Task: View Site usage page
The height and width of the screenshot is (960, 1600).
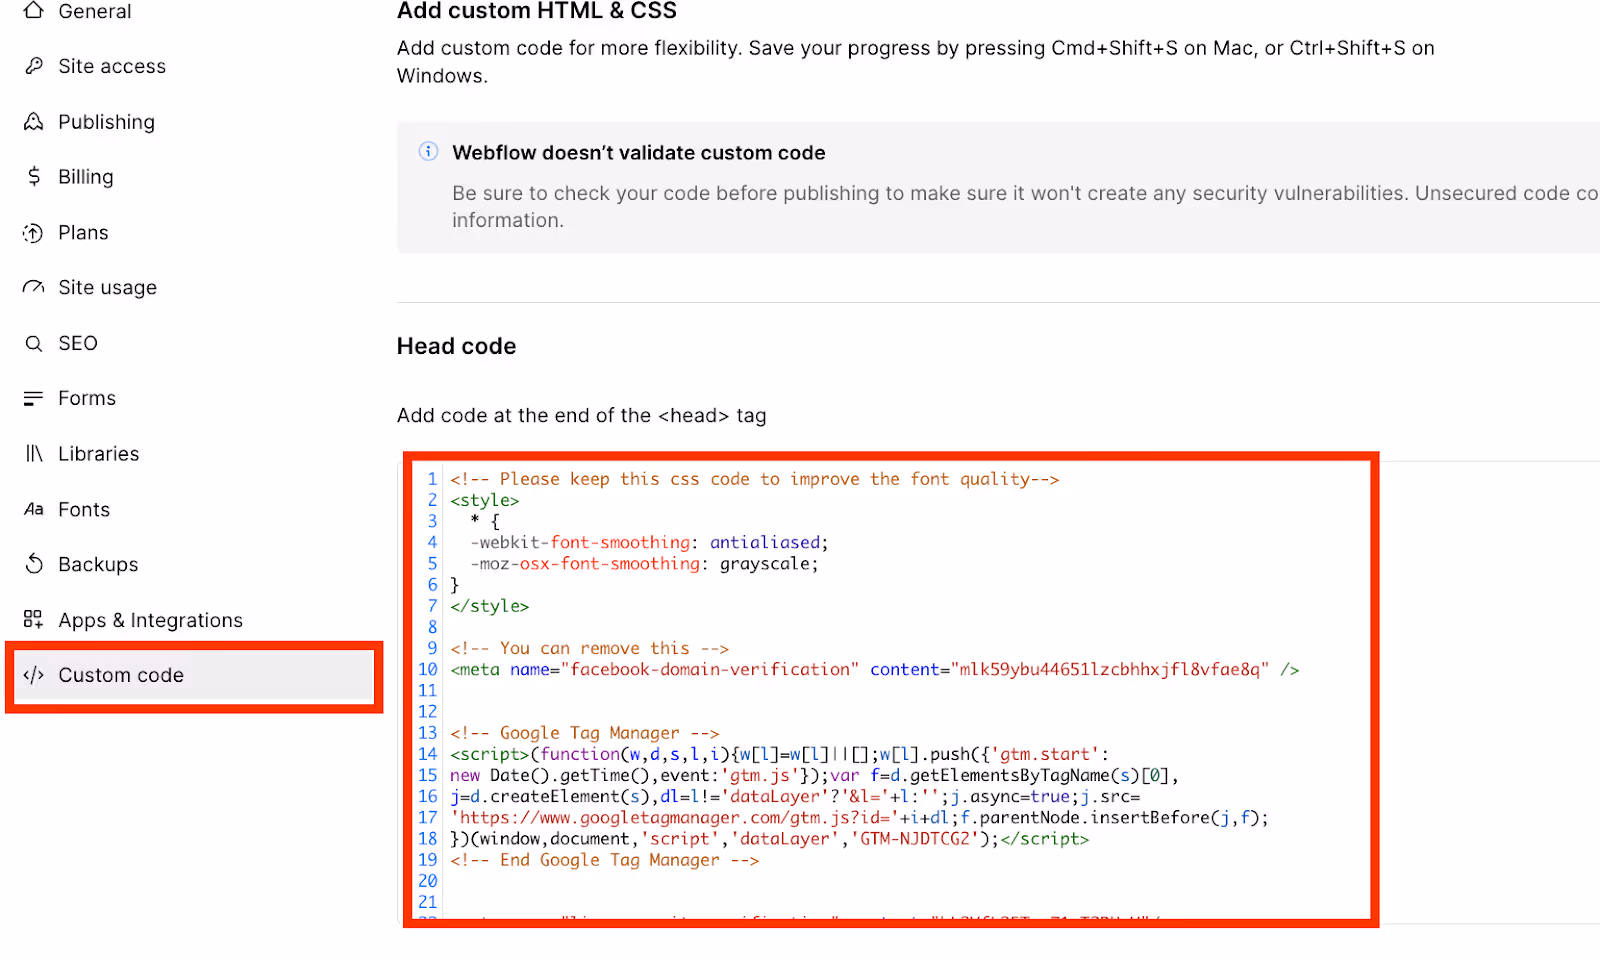Action: 108,288
